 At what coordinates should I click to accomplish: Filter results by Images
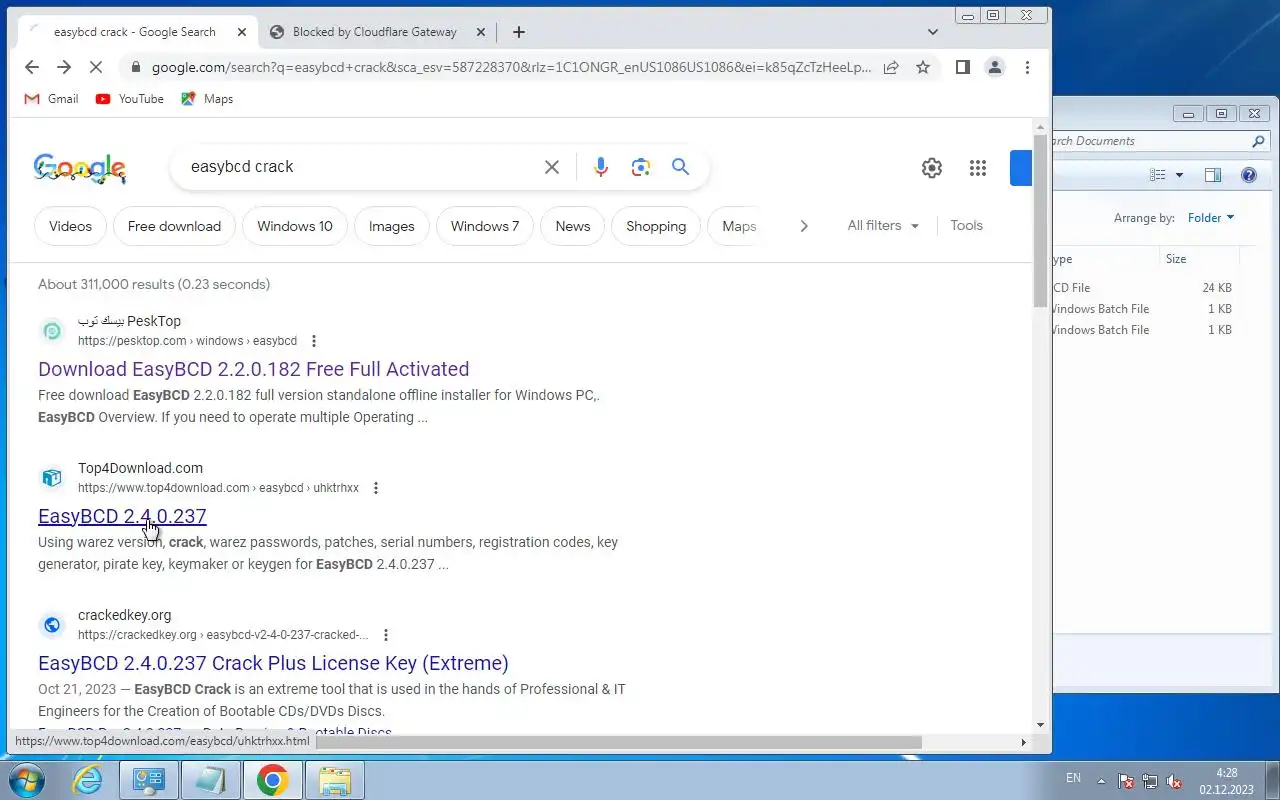pyautogui.click(x=391, y=226)
